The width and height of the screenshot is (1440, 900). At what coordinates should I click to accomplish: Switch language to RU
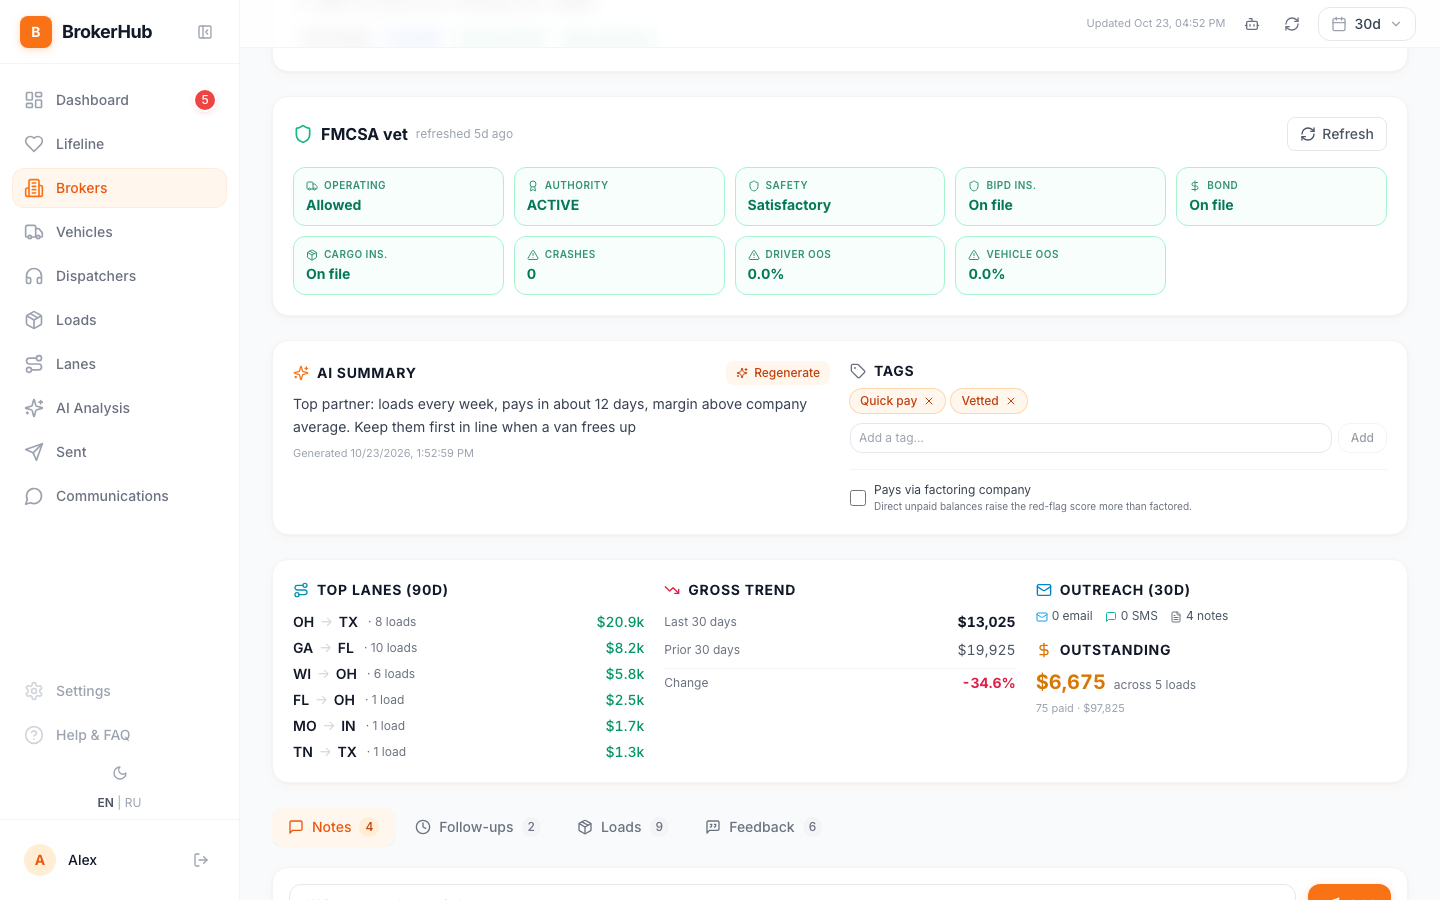(133, 803)
